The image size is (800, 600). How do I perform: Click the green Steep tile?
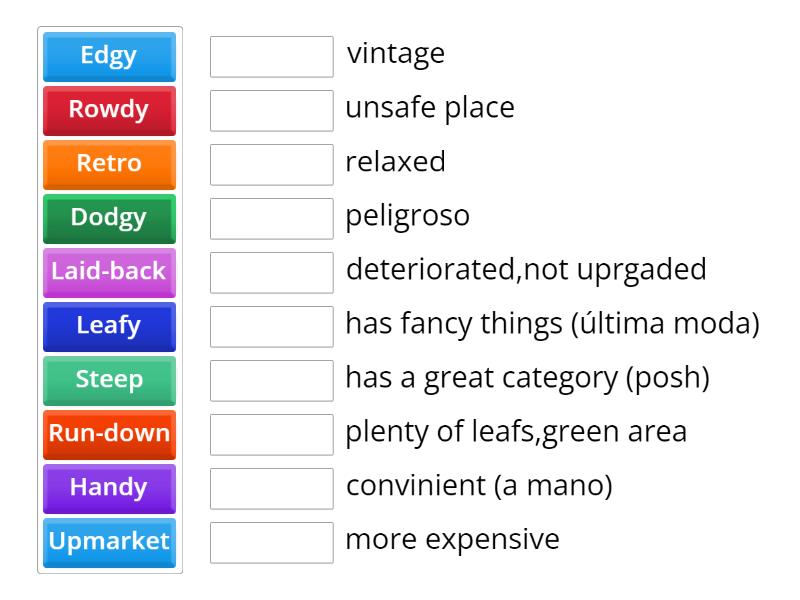pos(109,380)
